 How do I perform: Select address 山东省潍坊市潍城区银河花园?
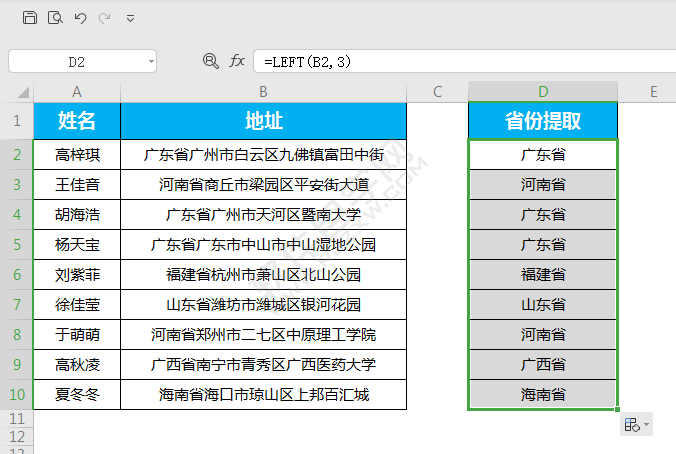(x=263, y=305)
